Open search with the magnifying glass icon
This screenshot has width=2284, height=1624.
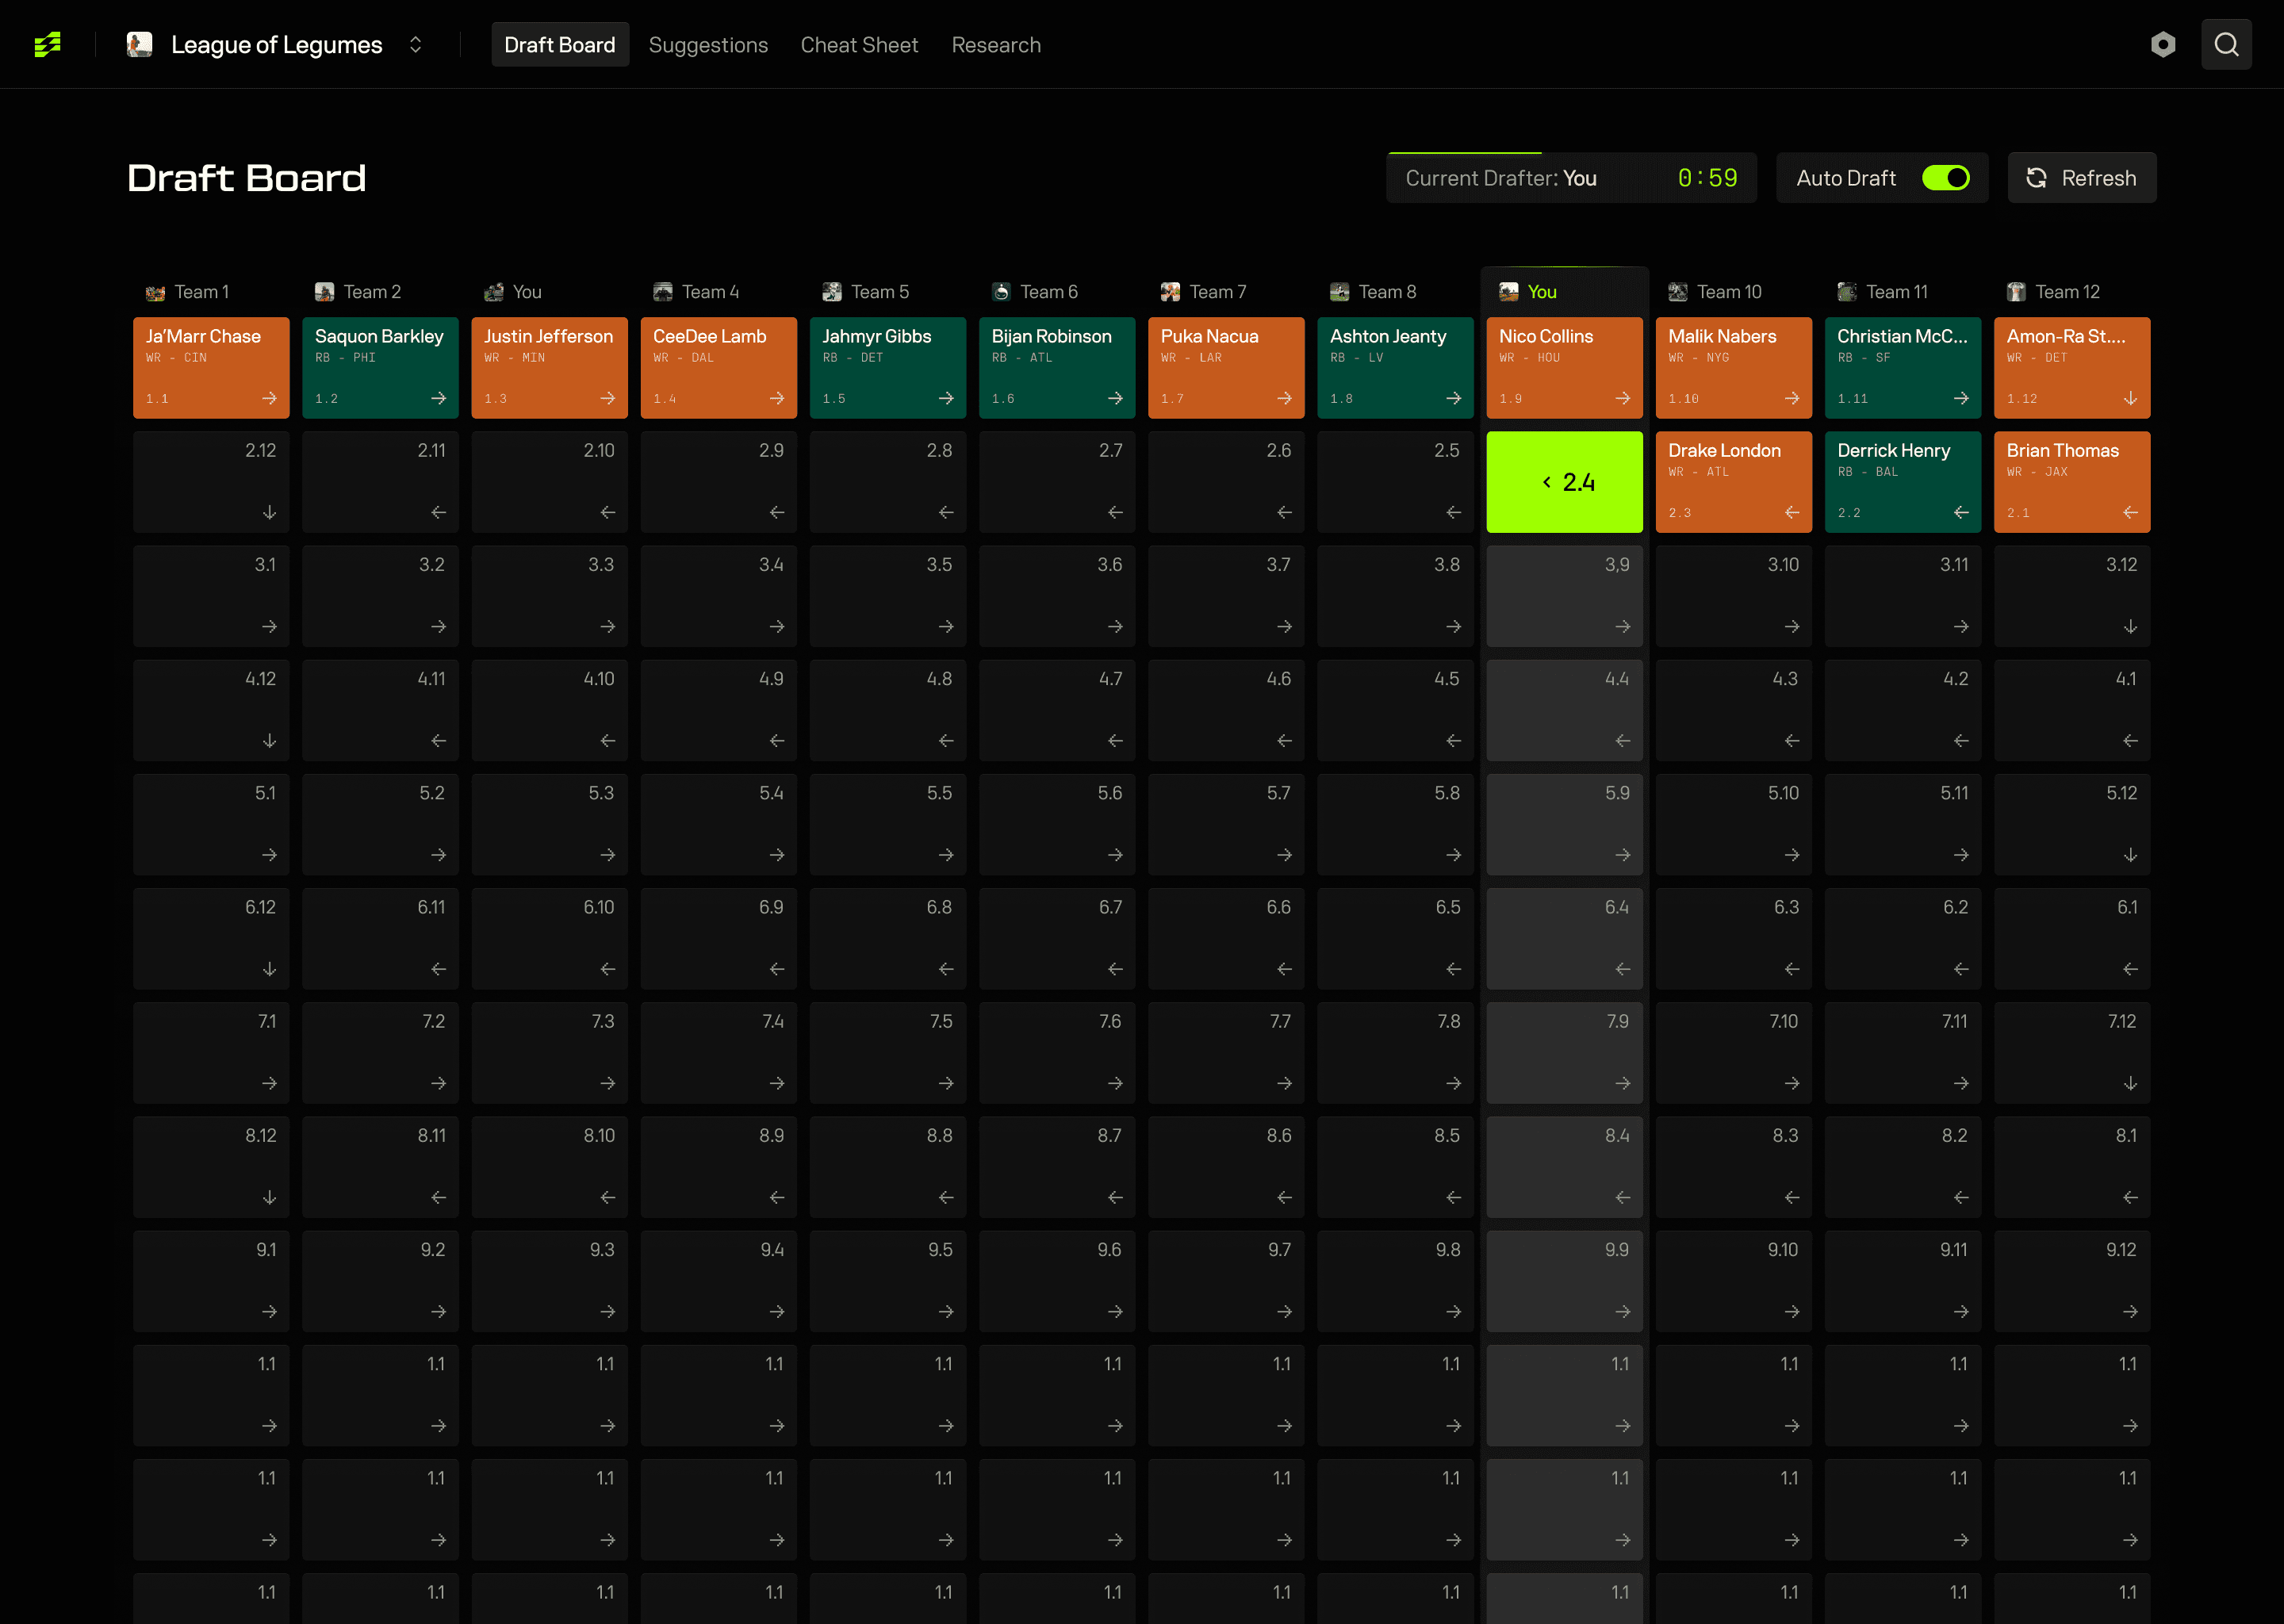(x=2226, y=44)
